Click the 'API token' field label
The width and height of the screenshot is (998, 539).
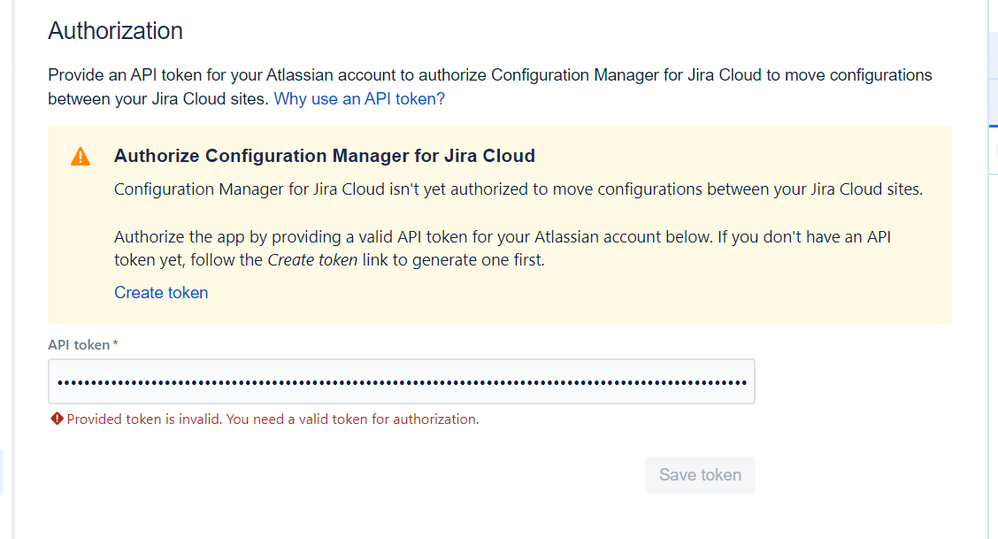pos(79,345)
